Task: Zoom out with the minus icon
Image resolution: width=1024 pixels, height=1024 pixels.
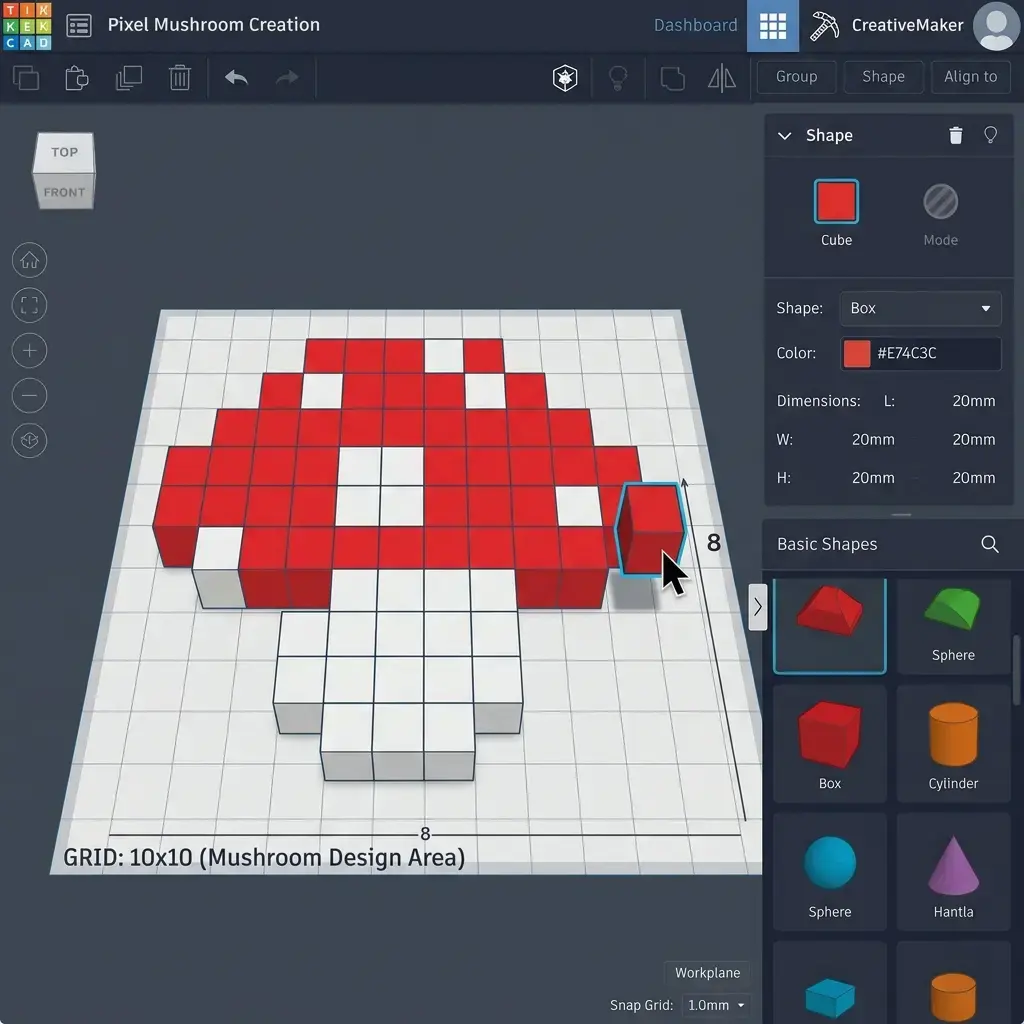Action: pyautogui.click(x=29, y=396)
